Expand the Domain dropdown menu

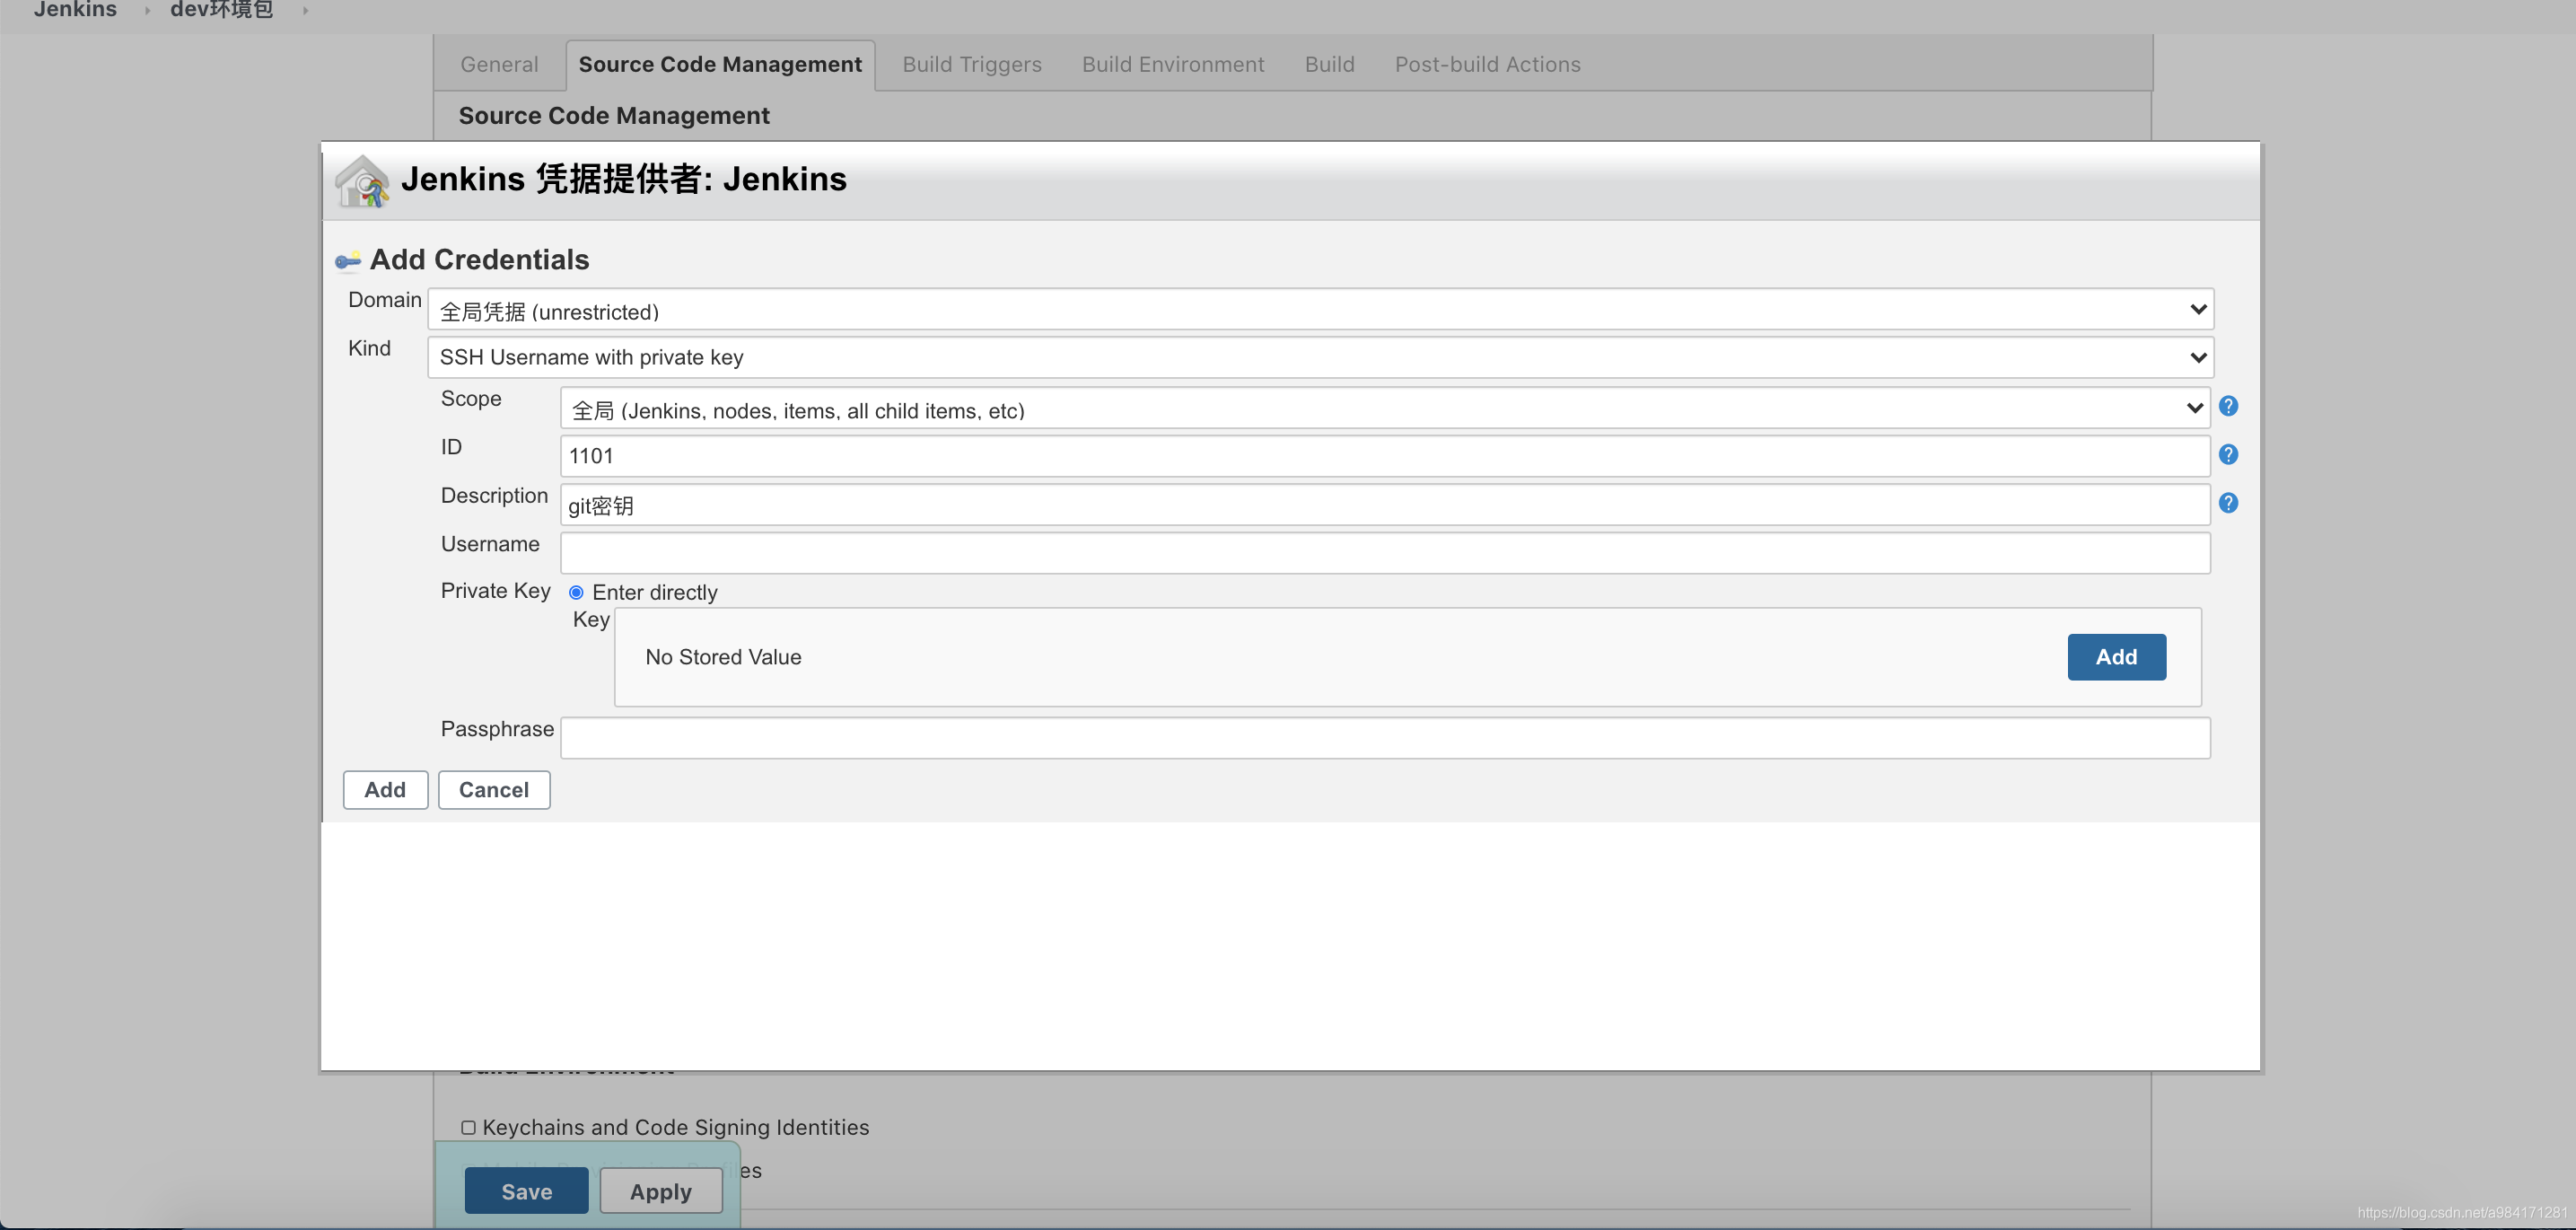click(x=2198, y=309)
